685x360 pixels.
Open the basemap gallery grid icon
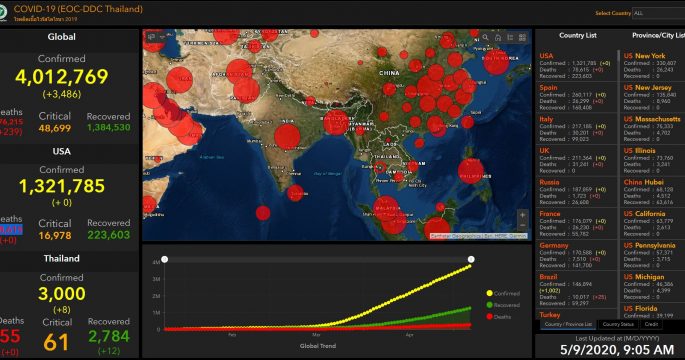click(522, 38)
